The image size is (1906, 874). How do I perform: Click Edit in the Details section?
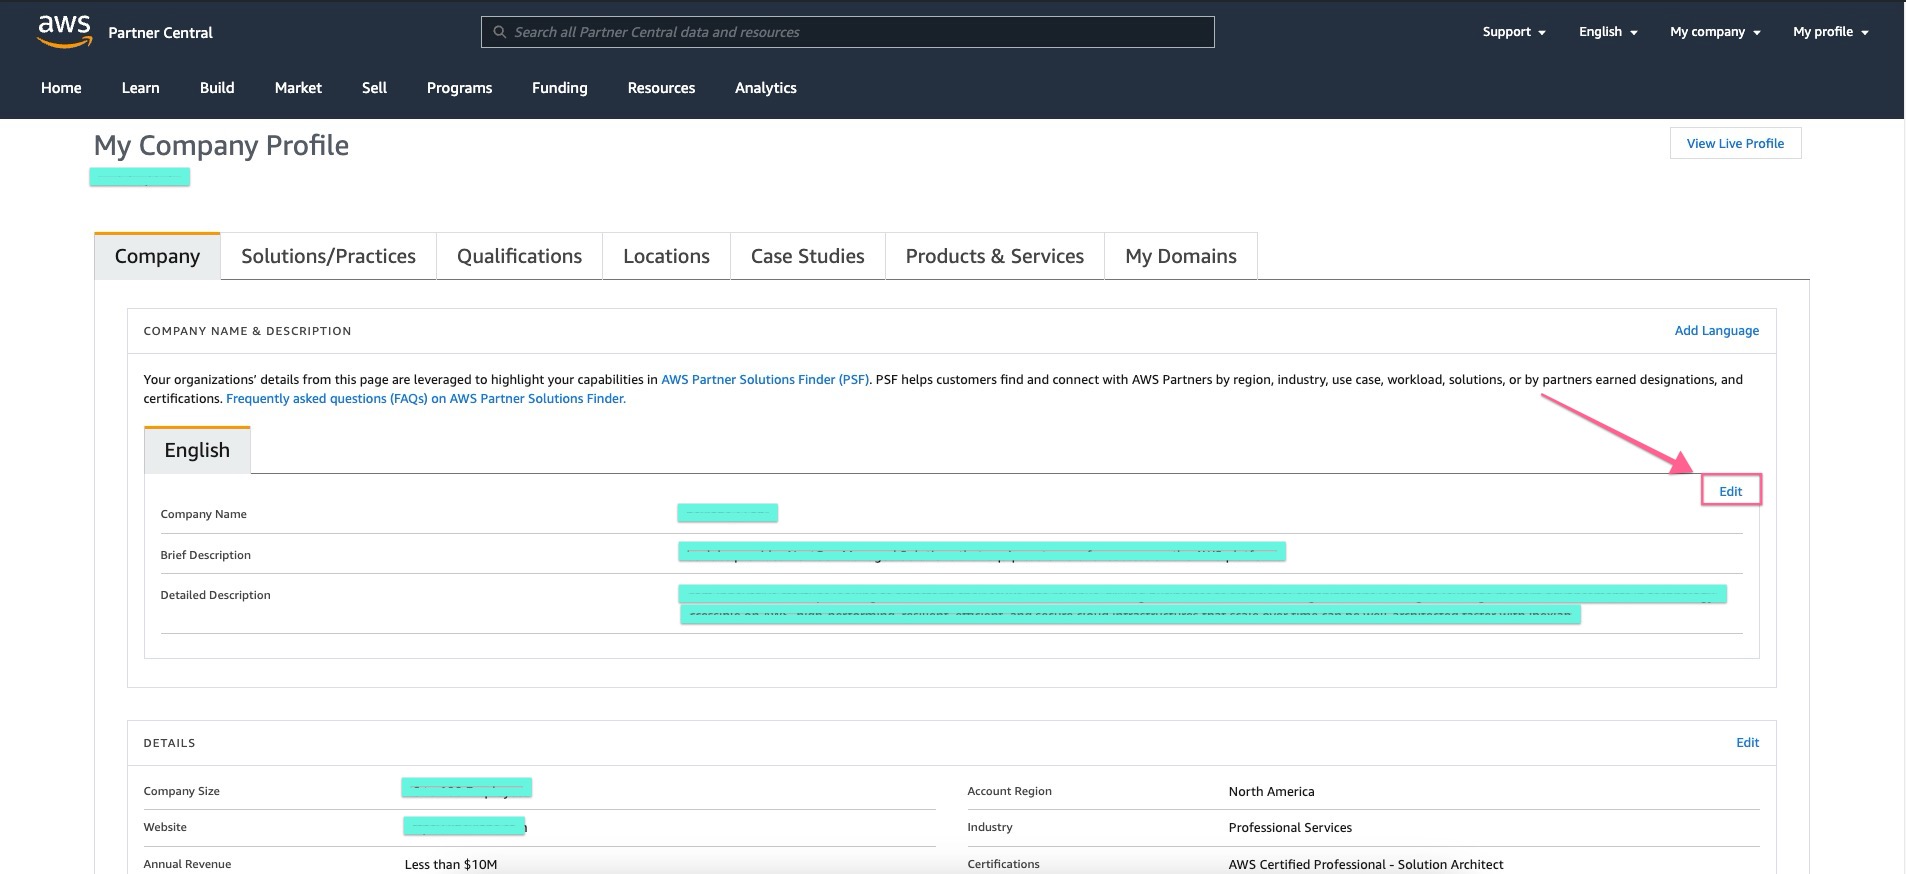point(1747,743)
